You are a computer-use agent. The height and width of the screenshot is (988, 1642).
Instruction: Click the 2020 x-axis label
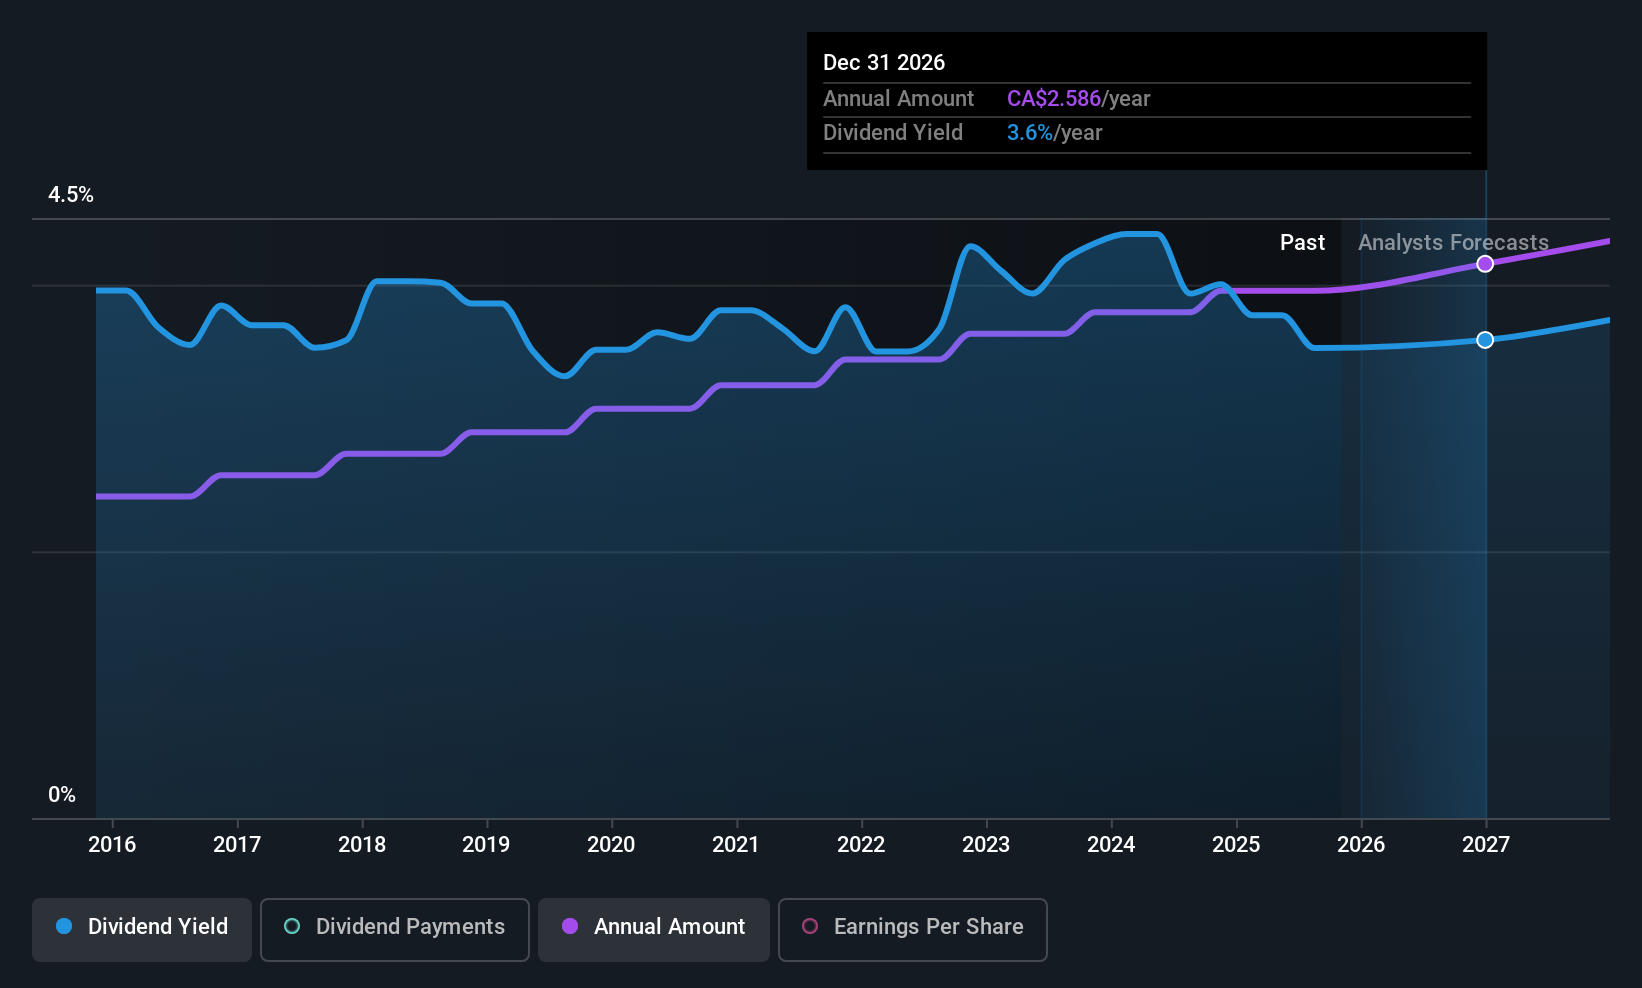pyautogui.click(x=611, y=845)
